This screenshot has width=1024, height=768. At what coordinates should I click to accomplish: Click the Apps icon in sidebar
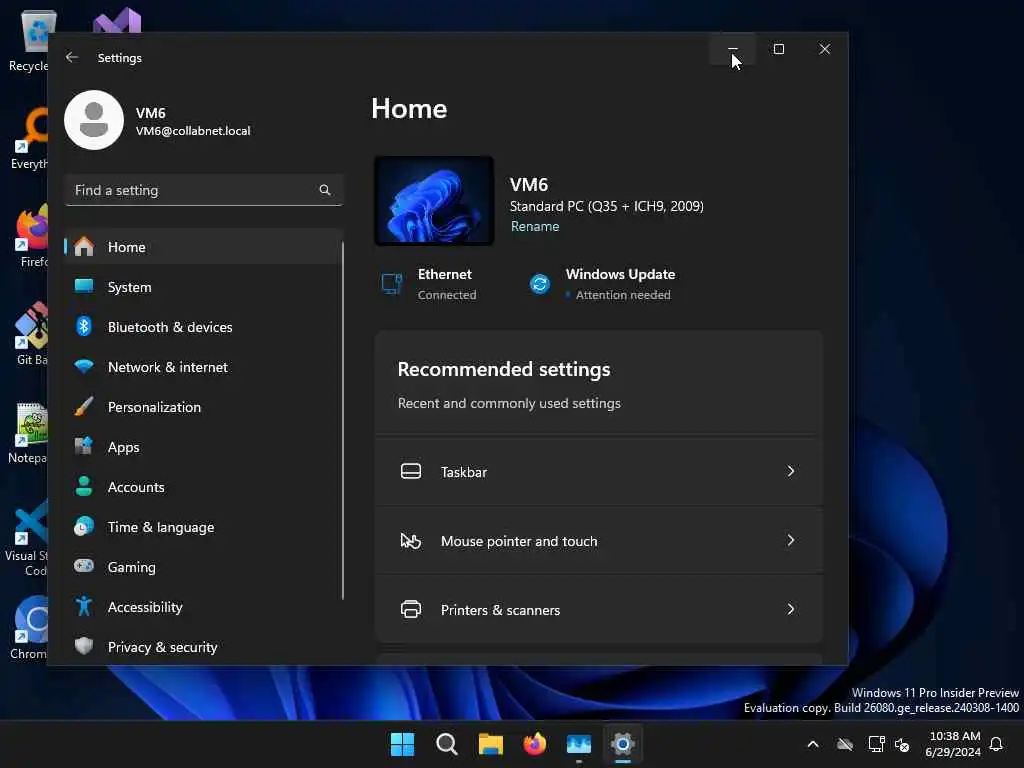pyautogui.click(x=84, y=446)
